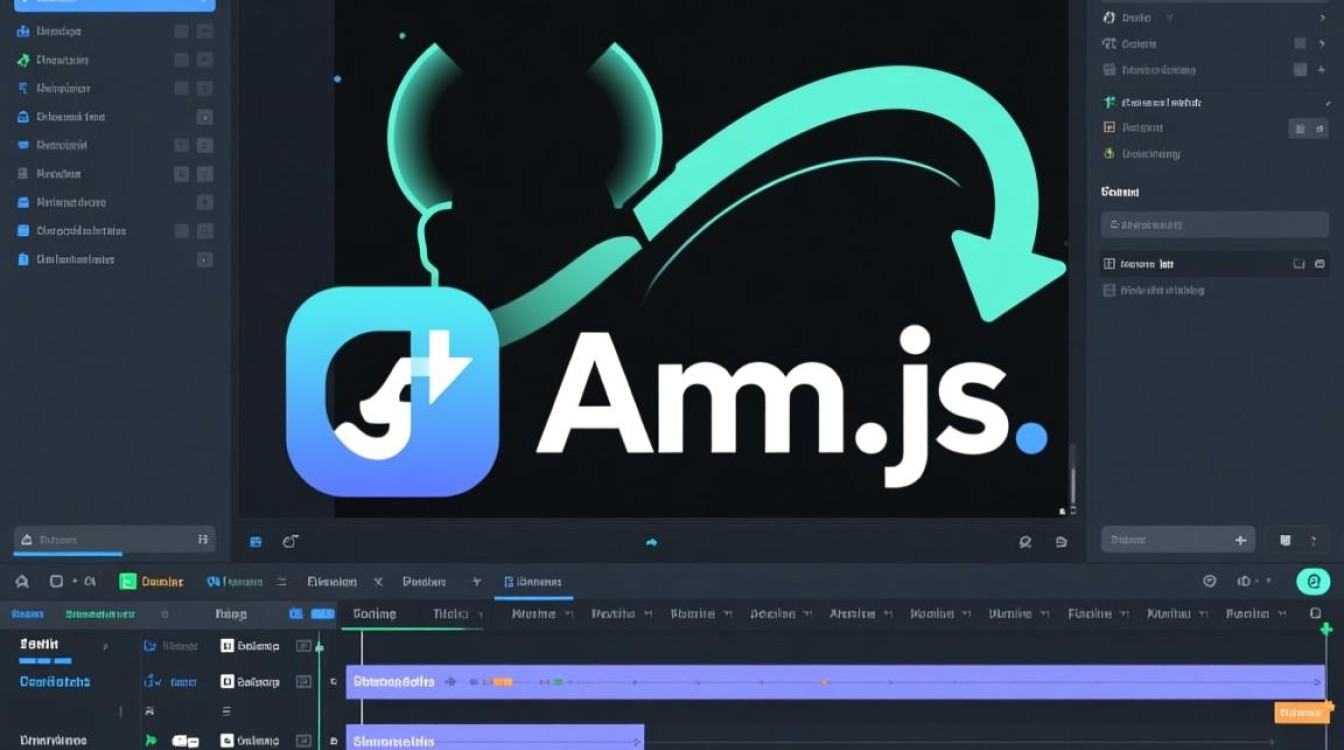The image size is (1344, 750).
Task: Select the blue underlined tab in timeline toolbar
Action: pyautogui.click(x=533, y=581)
